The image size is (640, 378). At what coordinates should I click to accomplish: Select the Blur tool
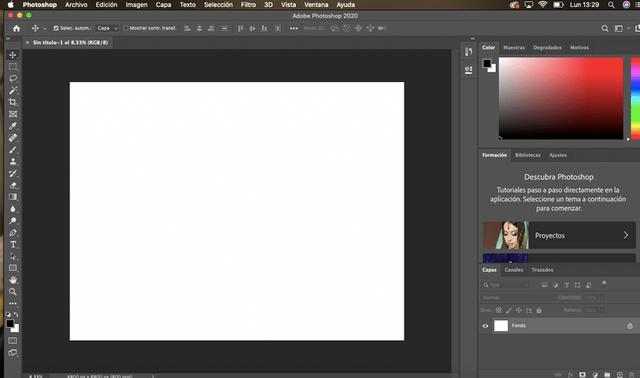[13, 209]
